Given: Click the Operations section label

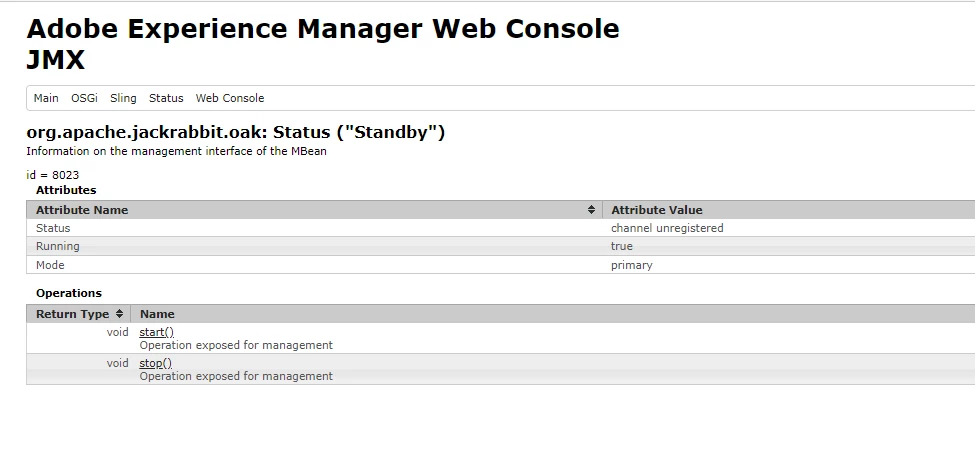Looking at the screenshot, I should tap(68, 293).
